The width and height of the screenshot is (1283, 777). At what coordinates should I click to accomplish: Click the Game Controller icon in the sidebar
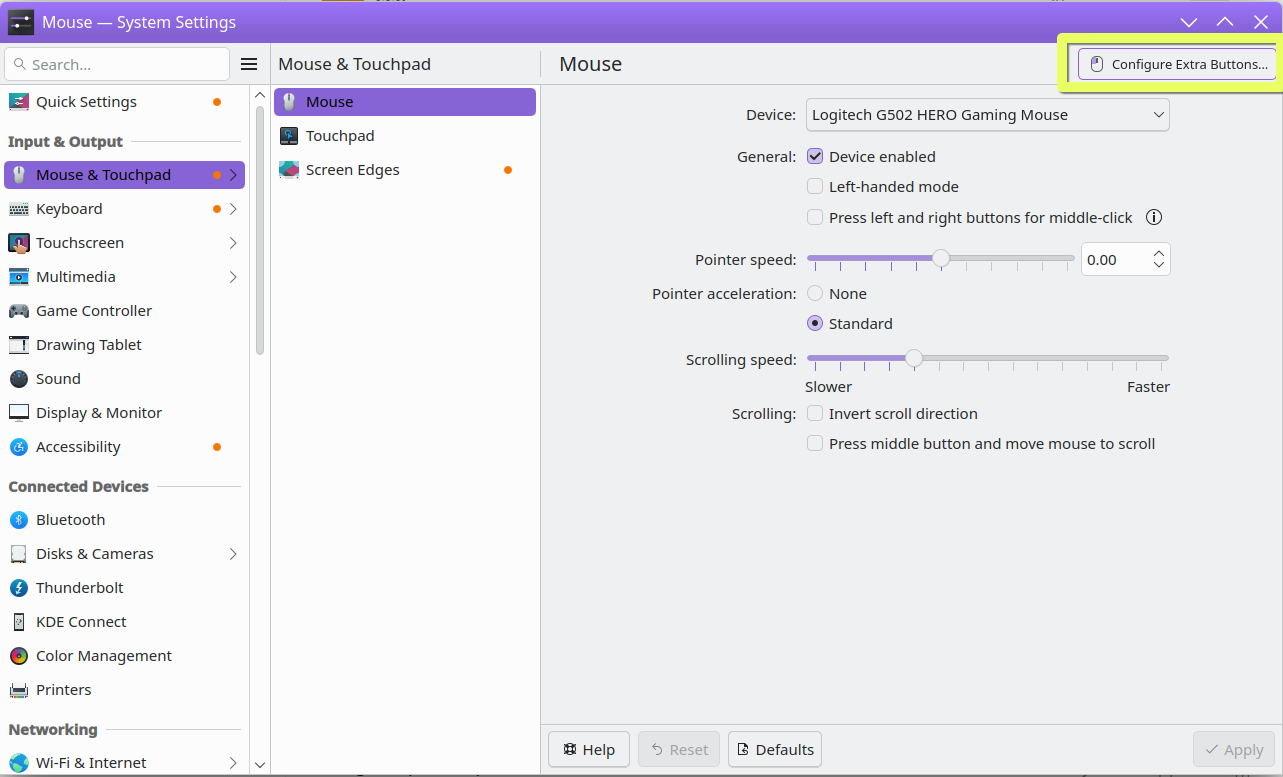[19, 311]
